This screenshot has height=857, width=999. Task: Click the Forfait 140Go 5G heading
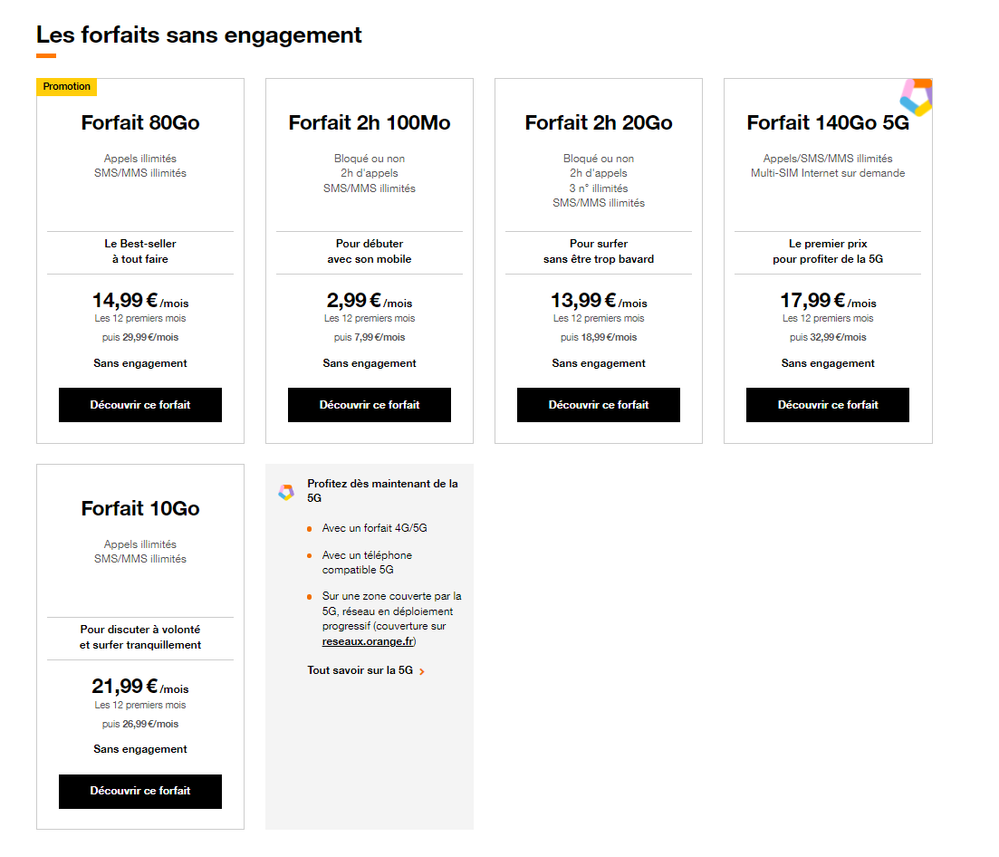click(827, 123)
